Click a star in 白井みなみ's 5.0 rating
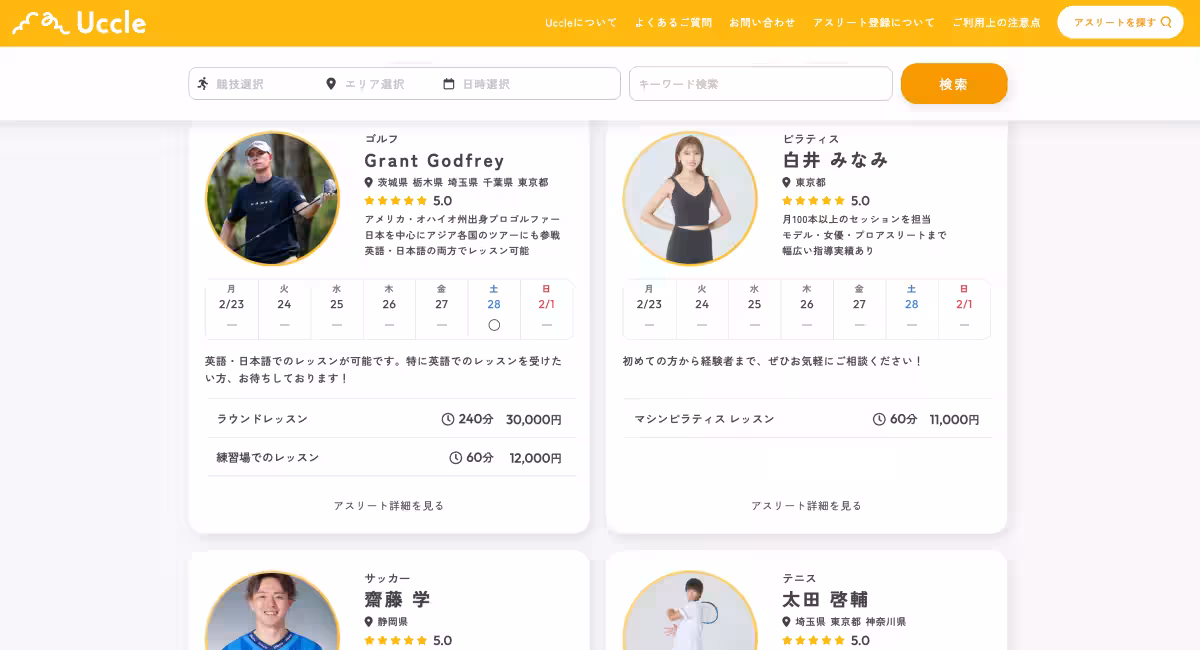This screenshot has width=1200, height=650. click(x=815, y=201)
